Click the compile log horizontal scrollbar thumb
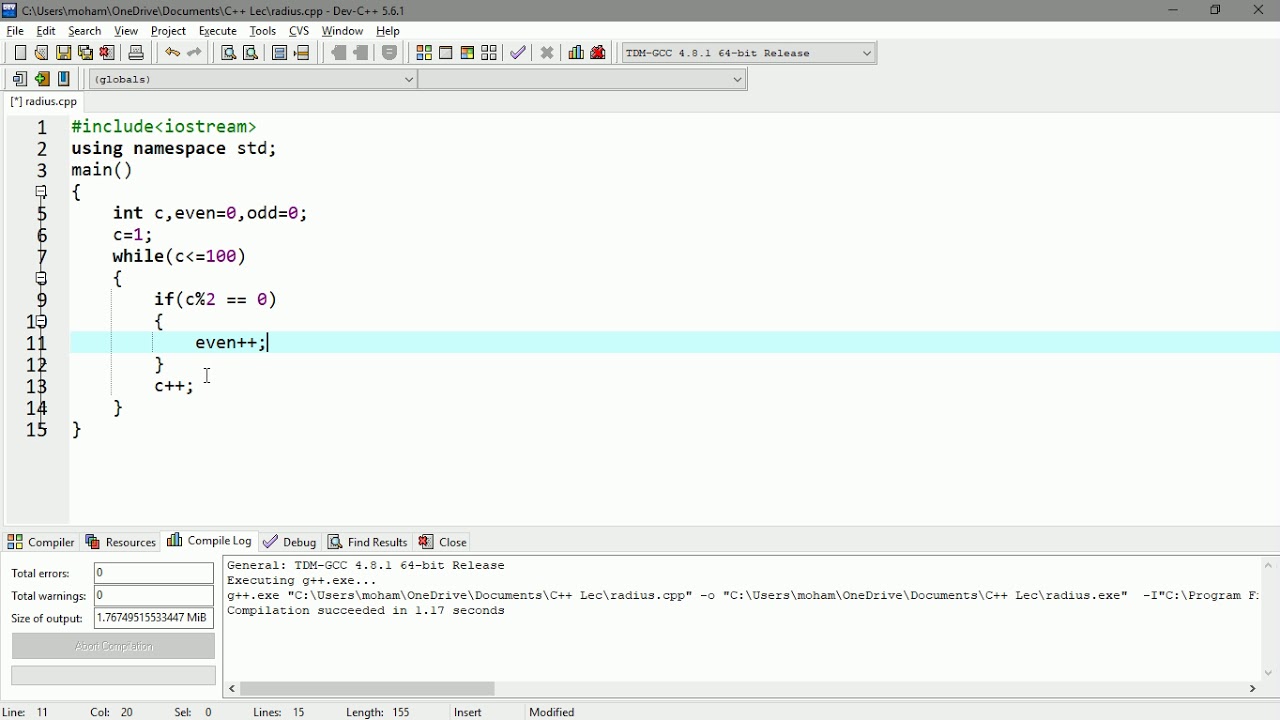This screenshot has height=720, width=1280. pos(369,689)
